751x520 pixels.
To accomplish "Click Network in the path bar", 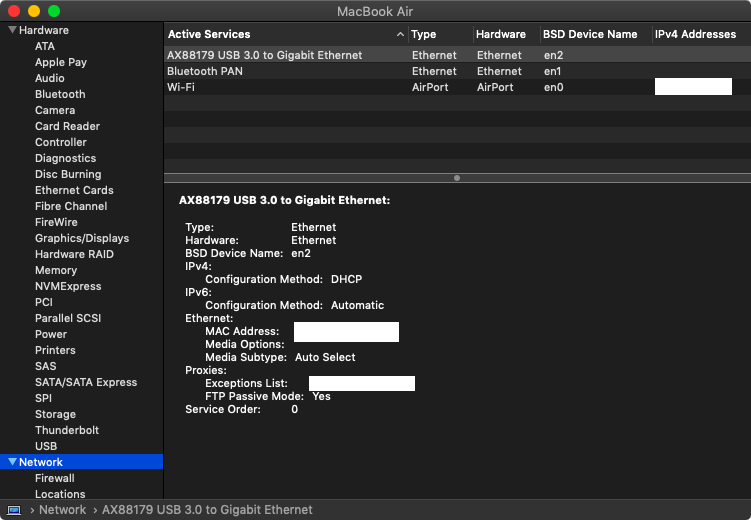I will (x=62, y=510).
